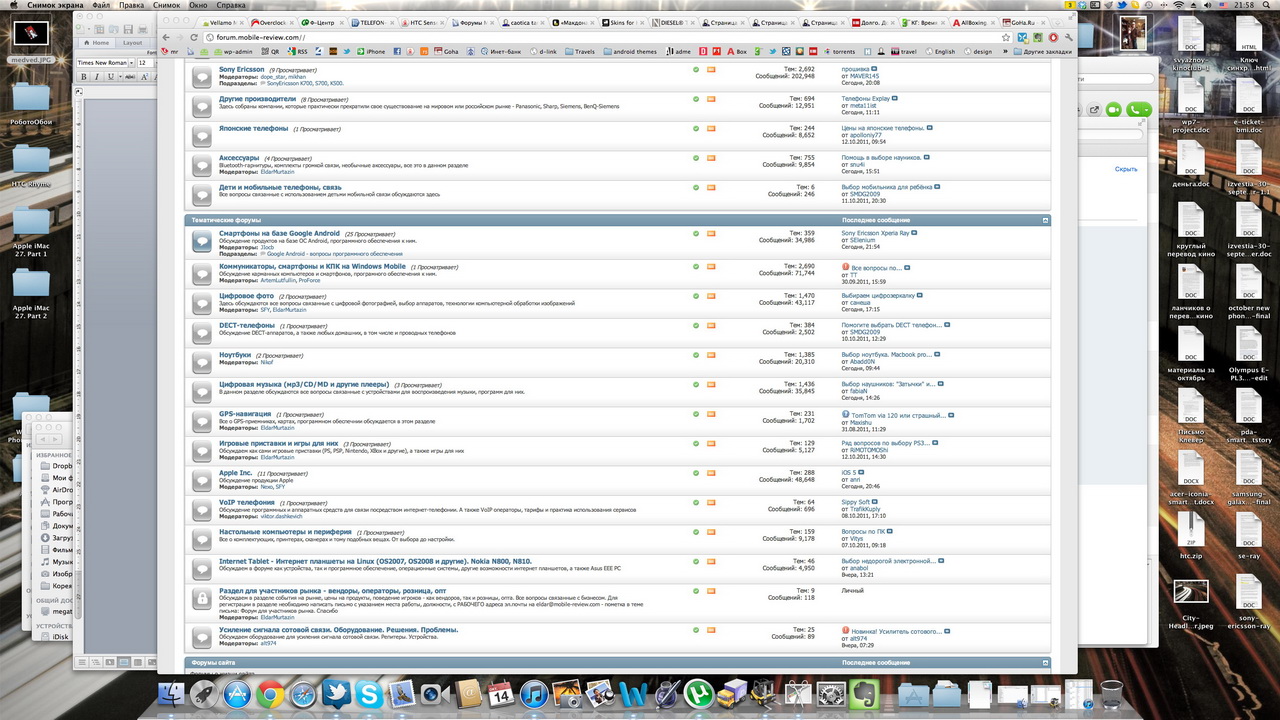Launch Skype from the Dock
The image size is (1280, 720).
point(368,694)
